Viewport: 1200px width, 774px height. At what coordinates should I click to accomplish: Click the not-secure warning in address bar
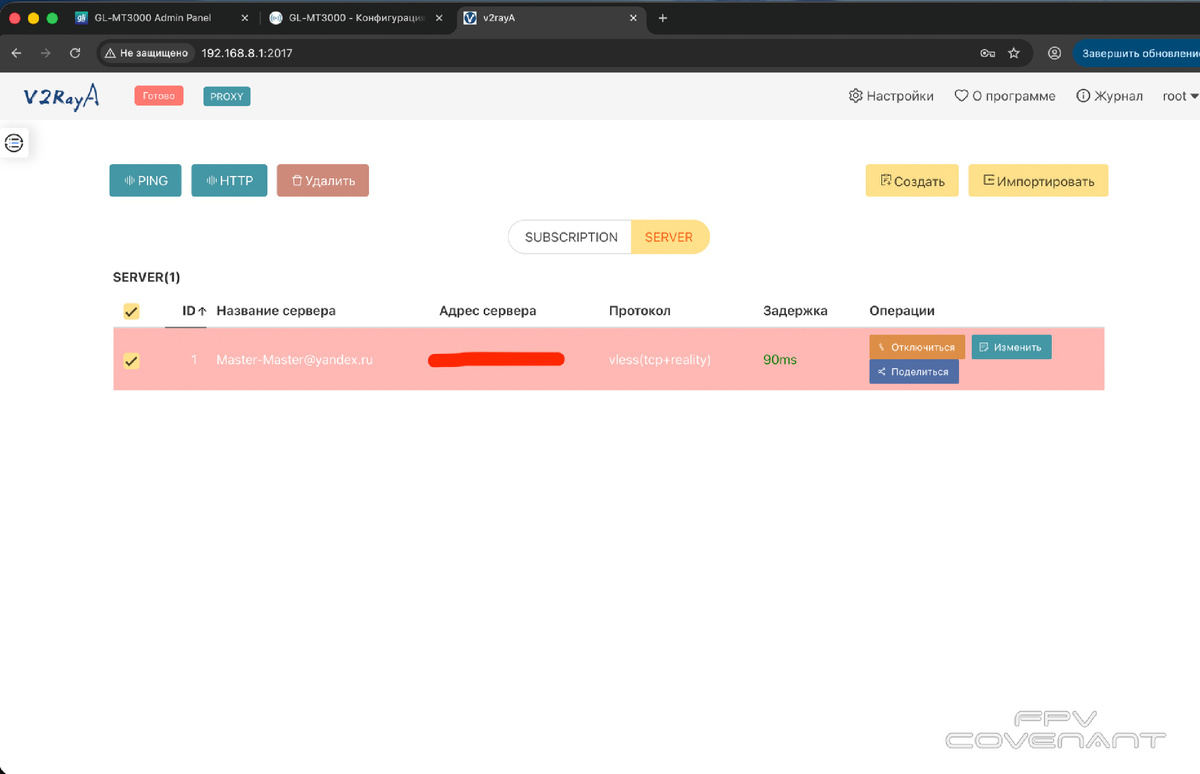pyautogui.click(x=145, y=53)
